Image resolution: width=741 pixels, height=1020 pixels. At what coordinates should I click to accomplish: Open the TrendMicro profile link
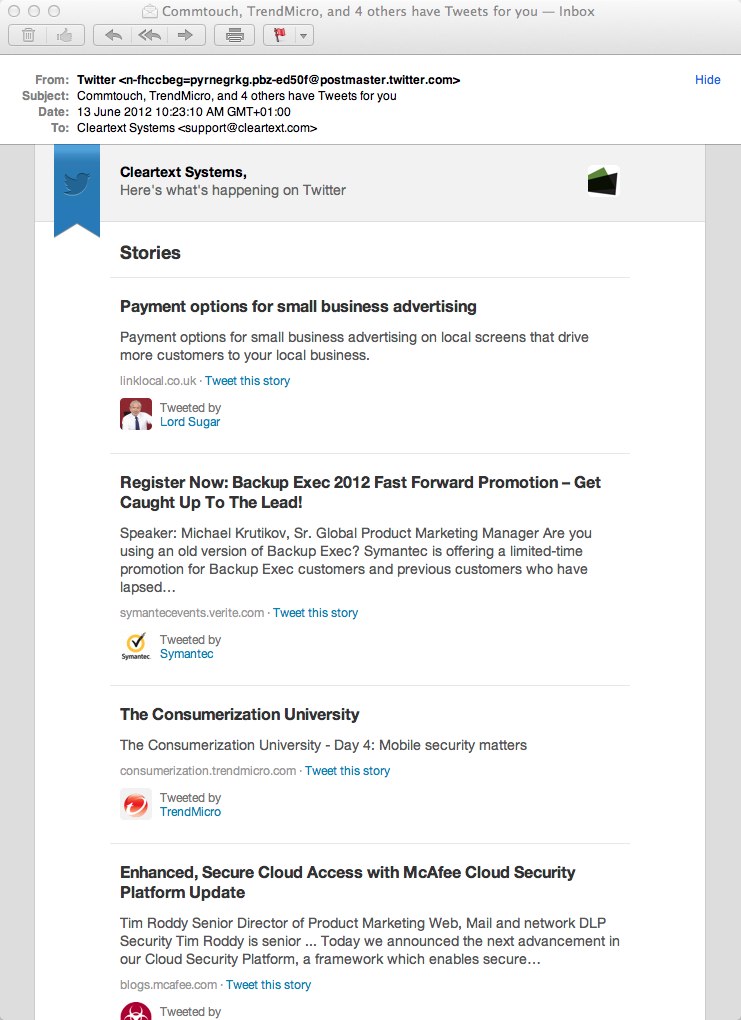click(x=190, y=812)
